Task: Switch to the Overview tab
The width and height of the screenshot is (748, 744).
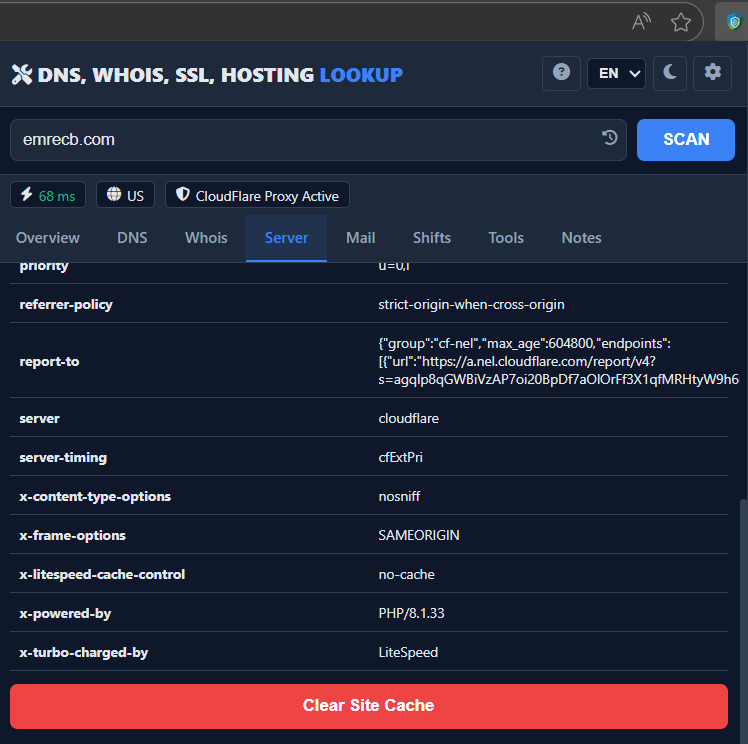Action: (x=48, y=238)
